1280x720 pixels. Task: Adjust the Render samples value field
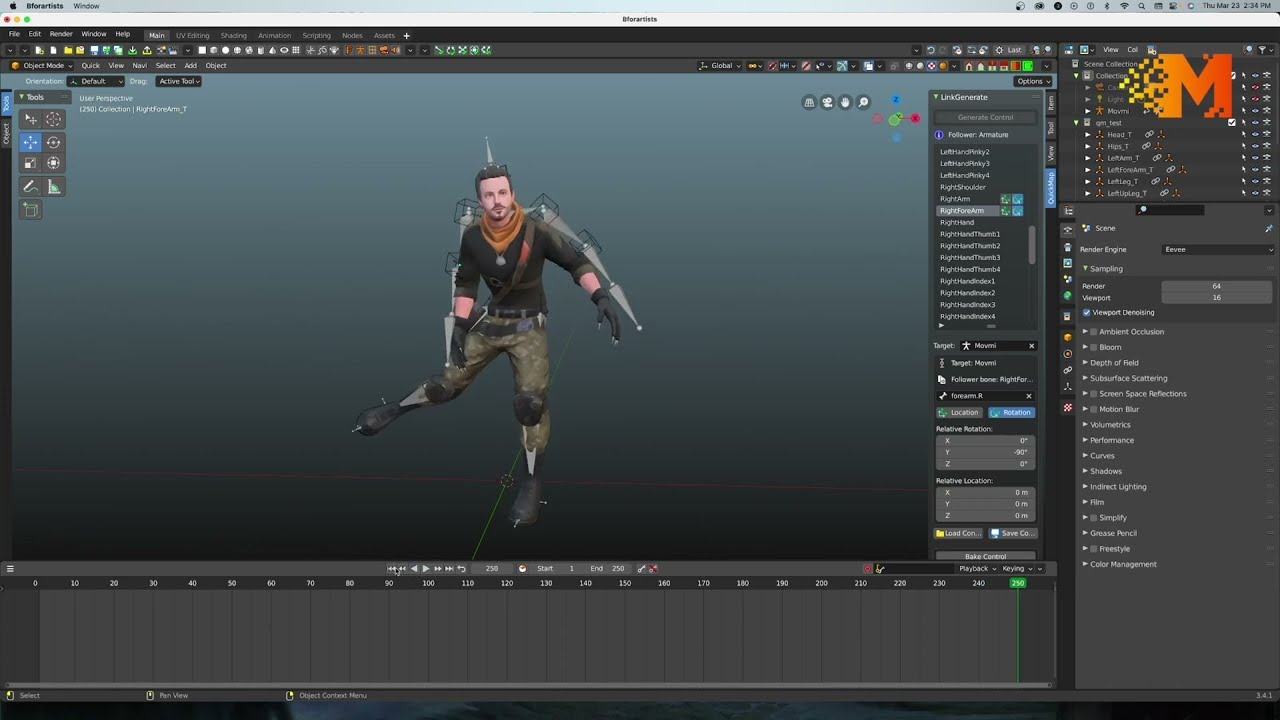pyautogui.click(x=1217, y=286)
